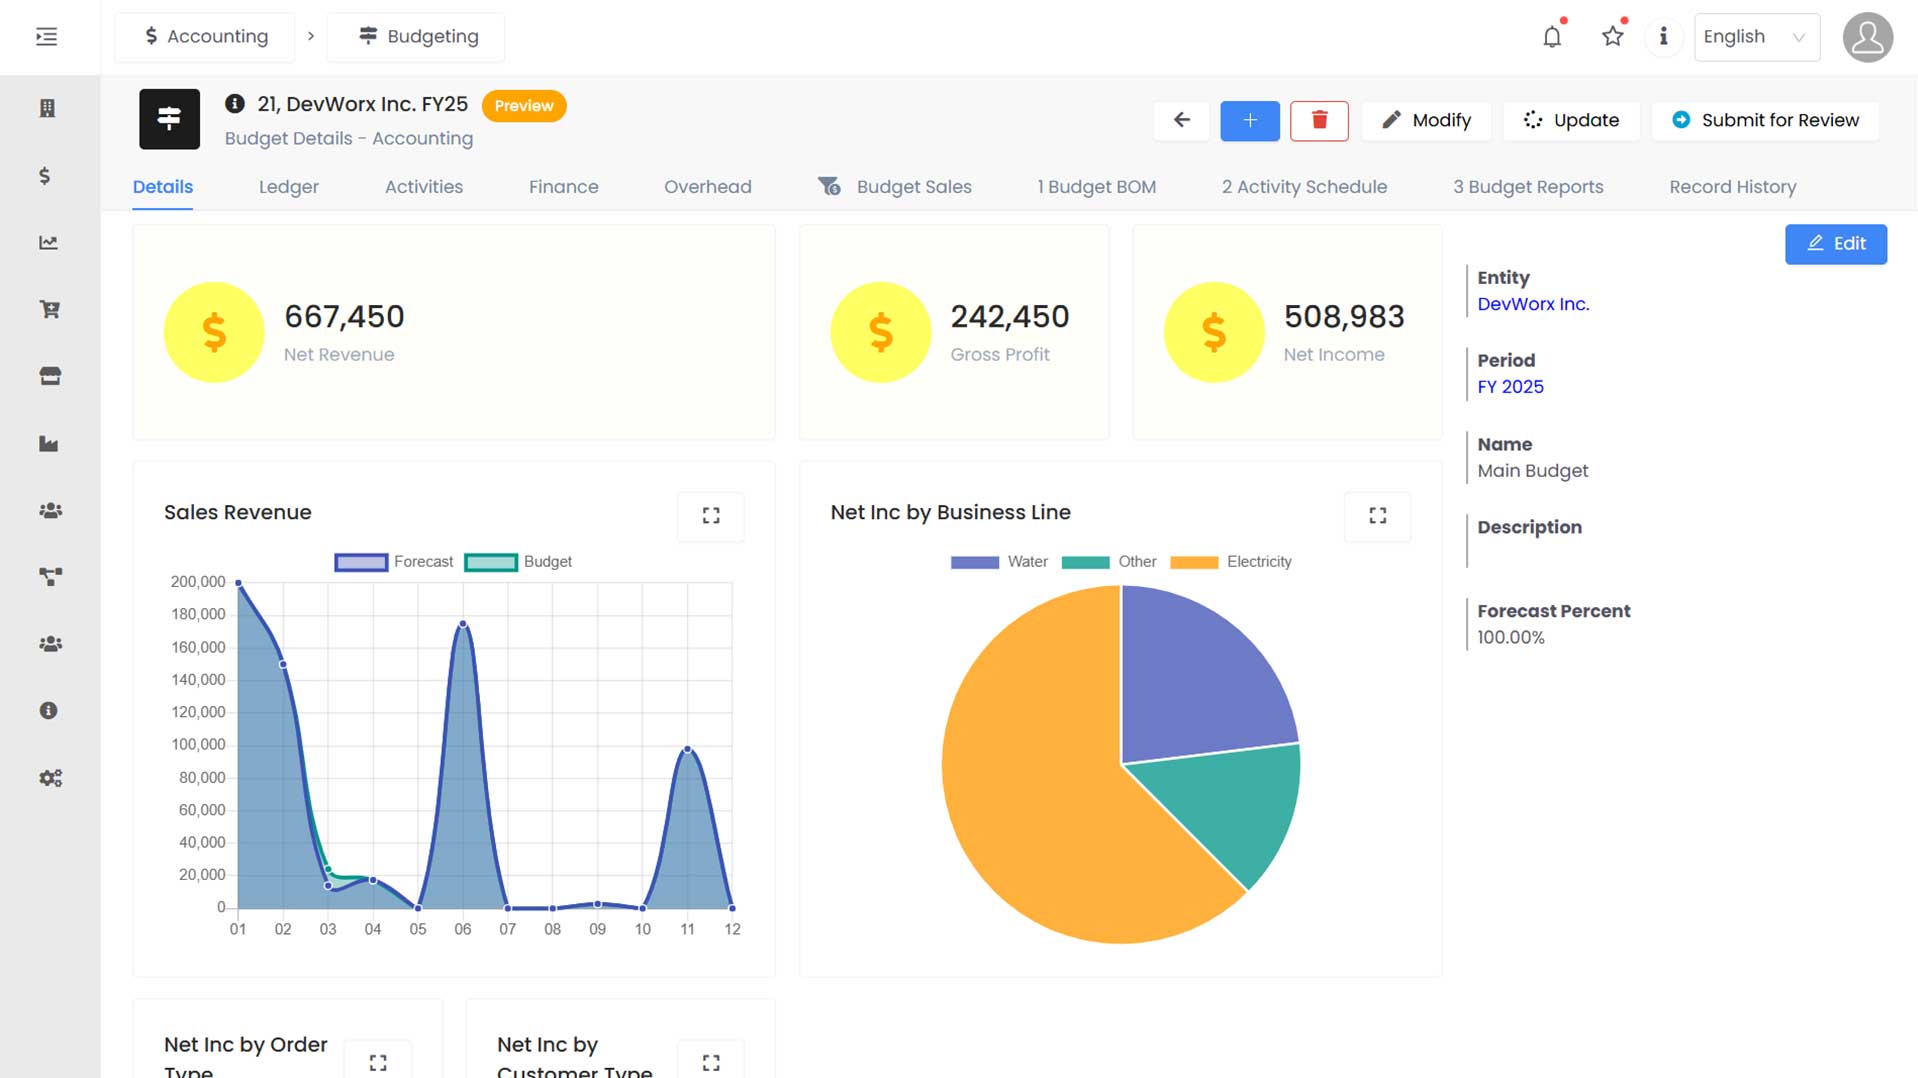Expand the Net Inc by Business Line chart
1918x1078 pixels.
(1377, 516)
